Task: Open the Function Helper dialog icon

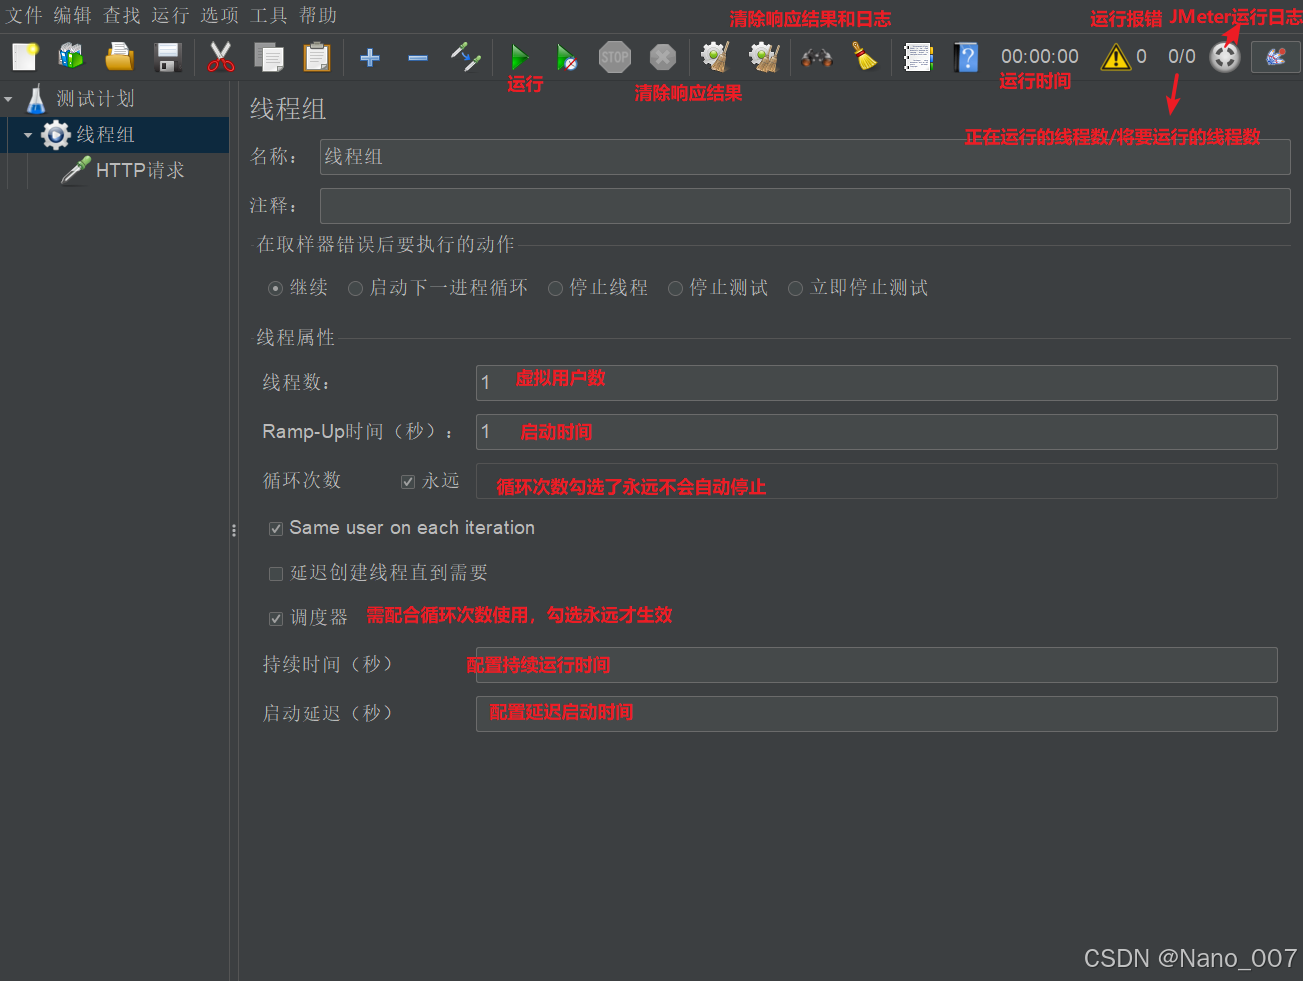Action: 918,57
